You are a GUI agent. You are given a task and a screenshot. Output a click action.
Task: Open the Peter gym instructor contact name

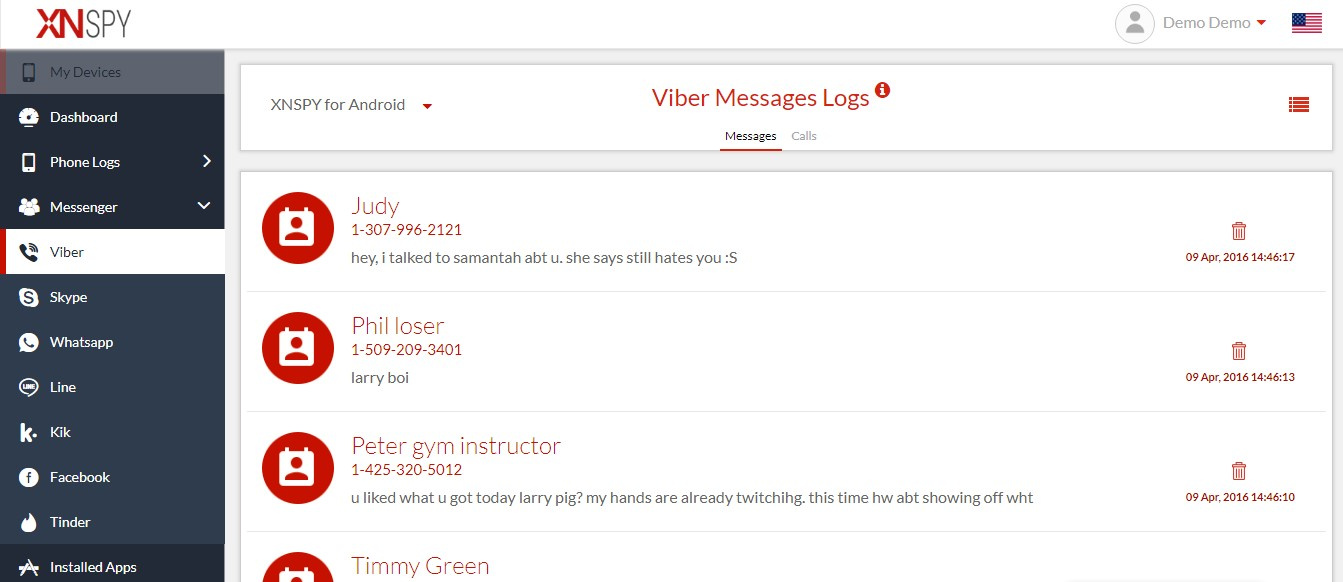[x=456, y=446]
